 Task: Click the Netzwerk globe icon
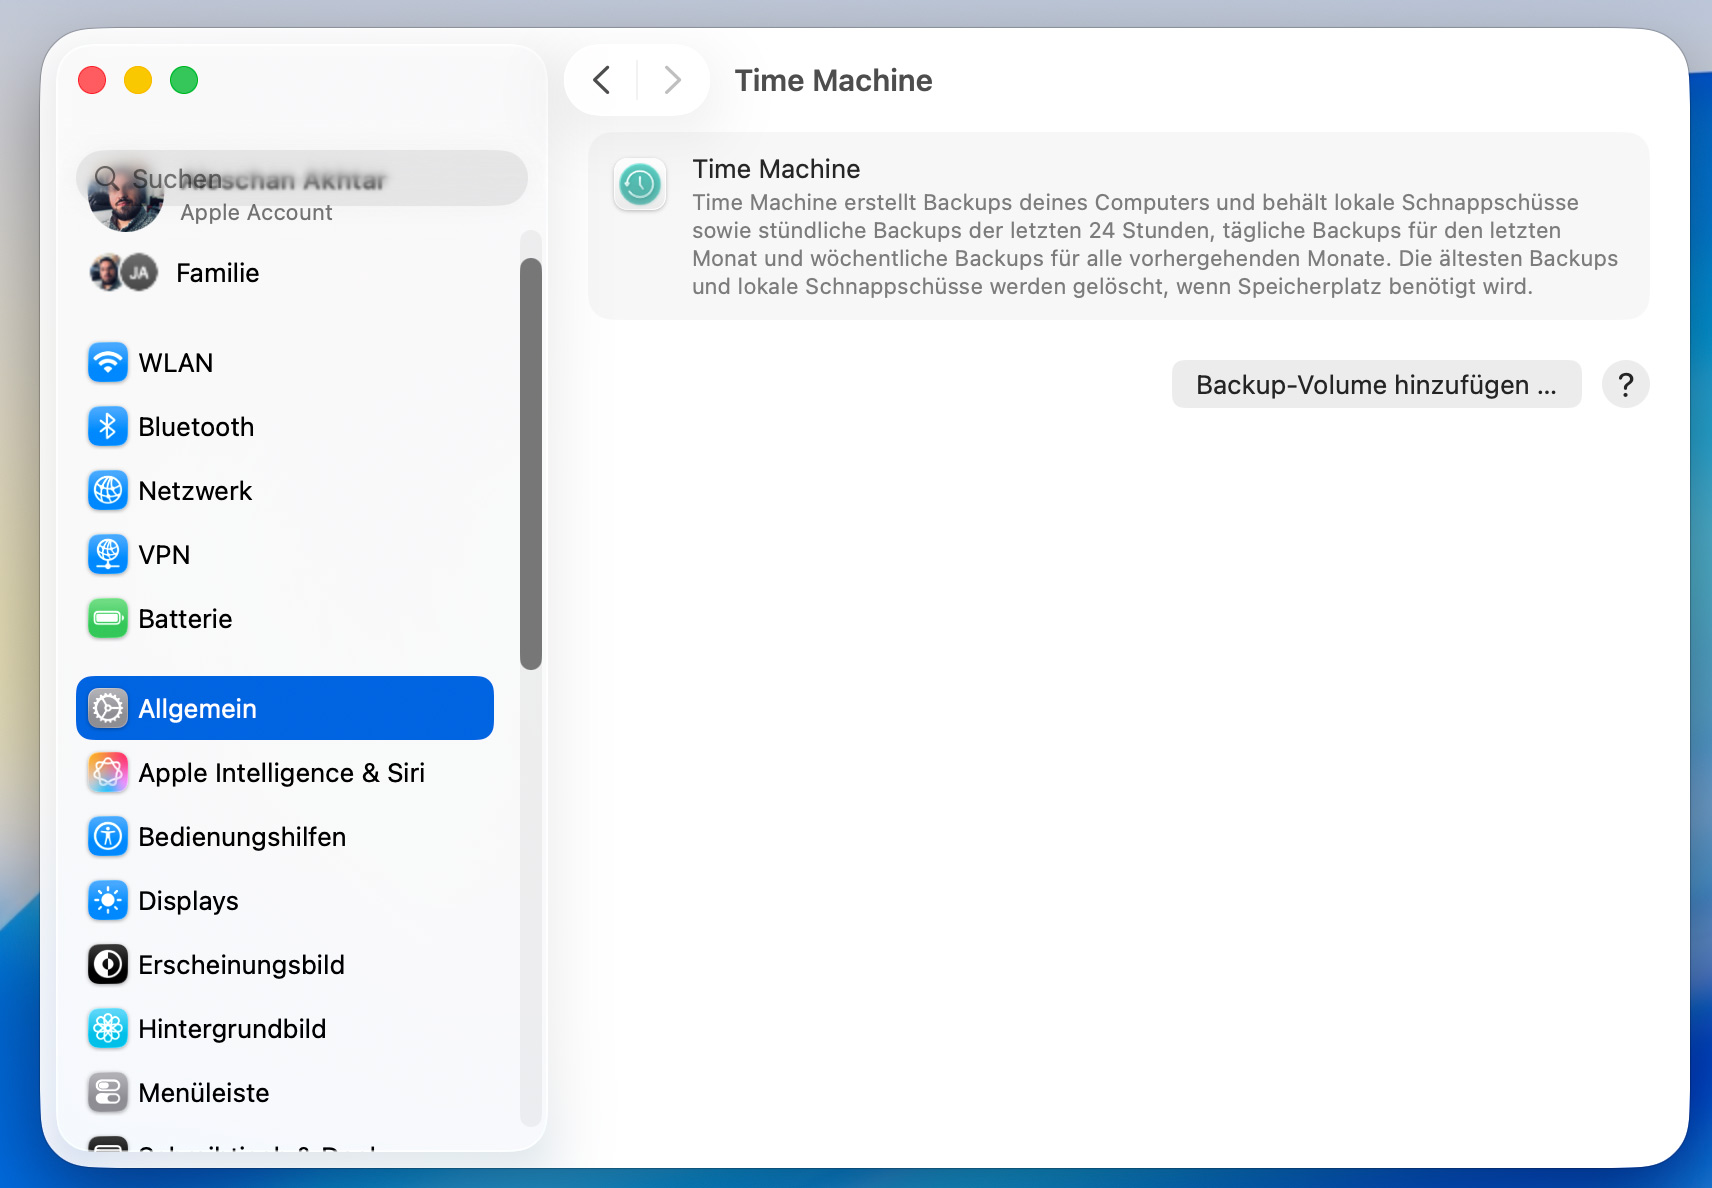[x=108, y=491]
